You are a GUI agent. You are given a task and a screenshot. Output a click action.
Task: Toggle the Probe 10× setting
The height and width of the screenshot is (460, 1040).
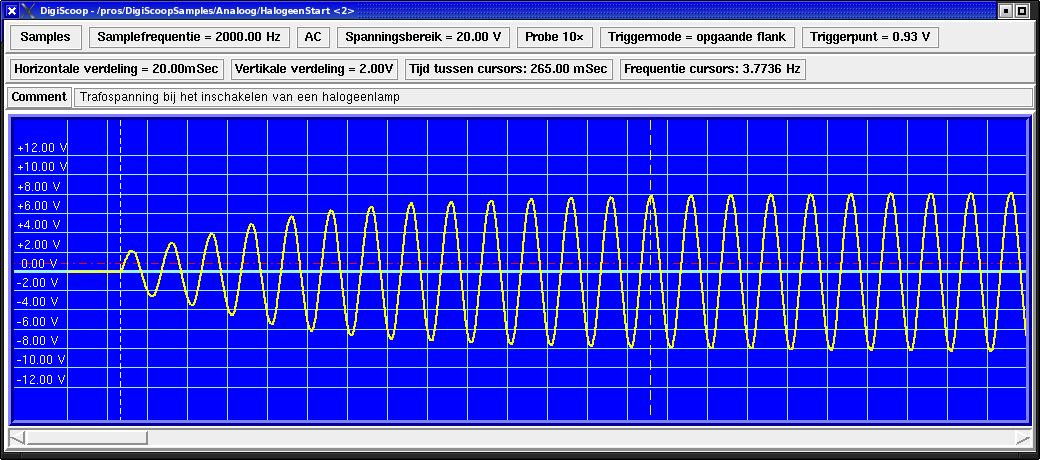[554, 37]
